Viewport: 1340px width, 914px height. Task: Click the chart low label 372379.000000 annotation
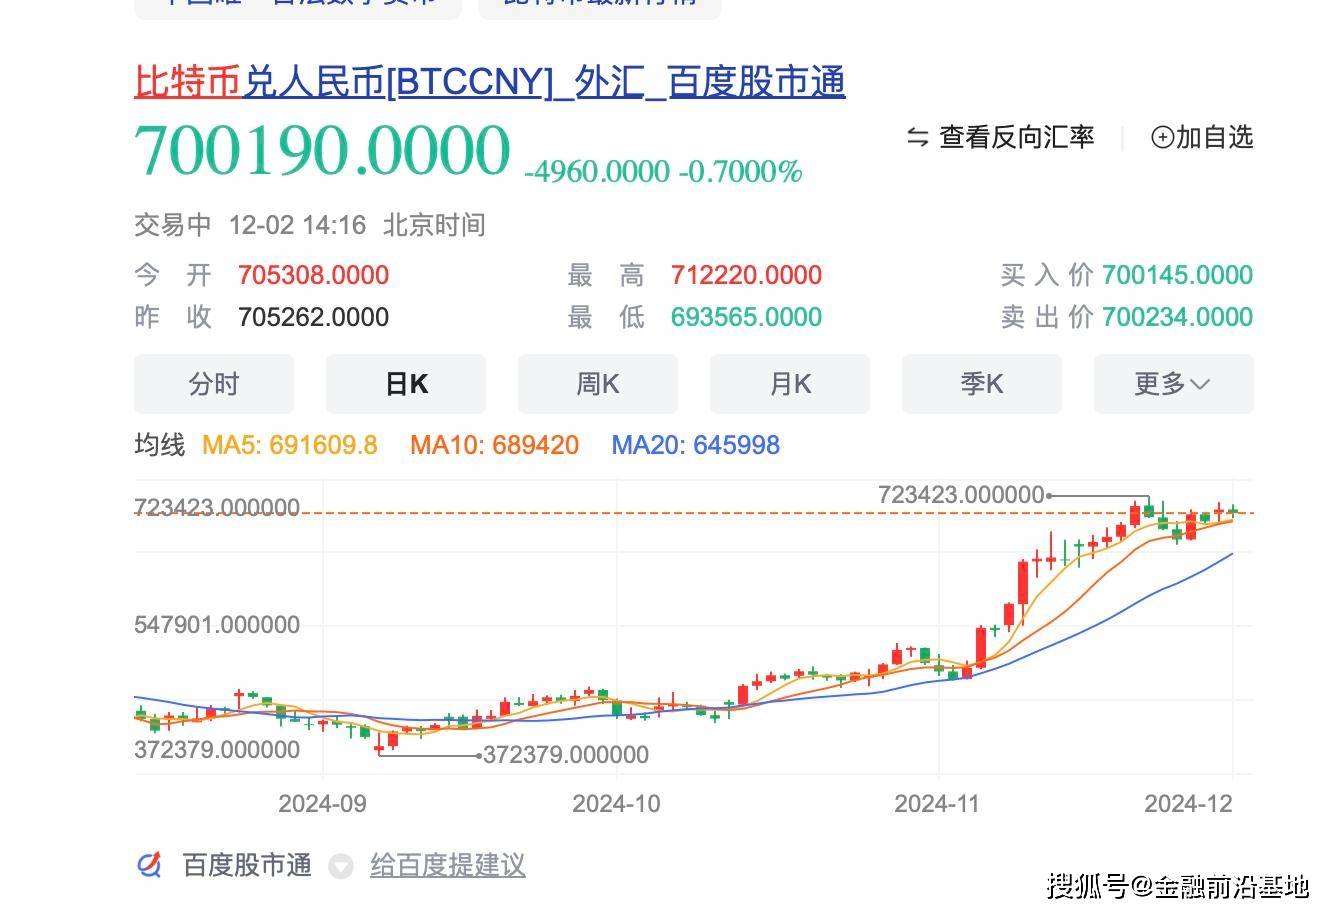tap(566, 755)
